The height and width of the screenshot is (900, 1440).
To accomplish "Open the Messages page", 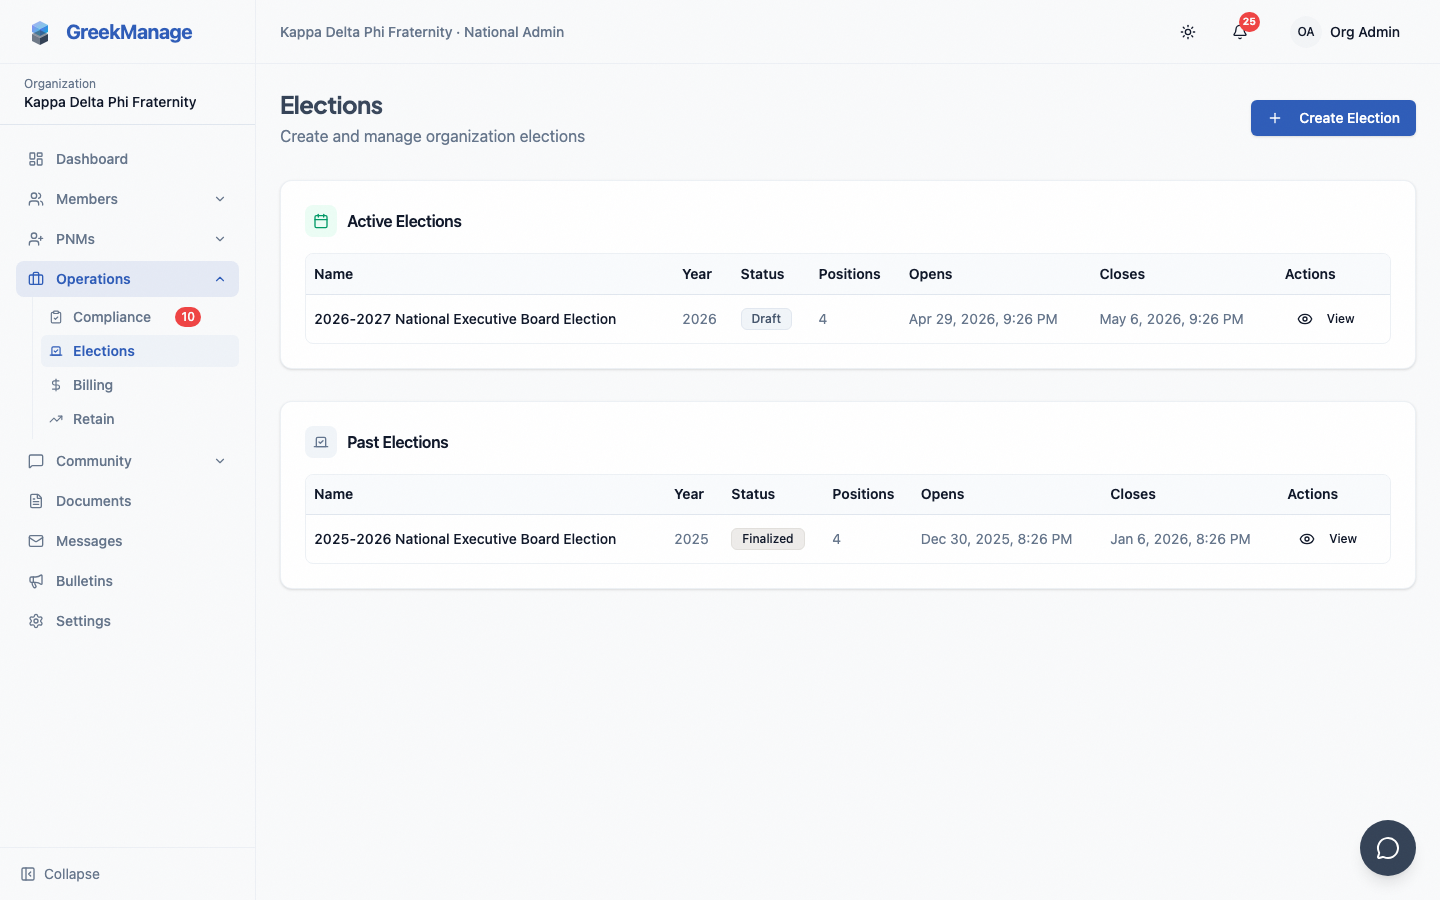I will pos(127,541).
